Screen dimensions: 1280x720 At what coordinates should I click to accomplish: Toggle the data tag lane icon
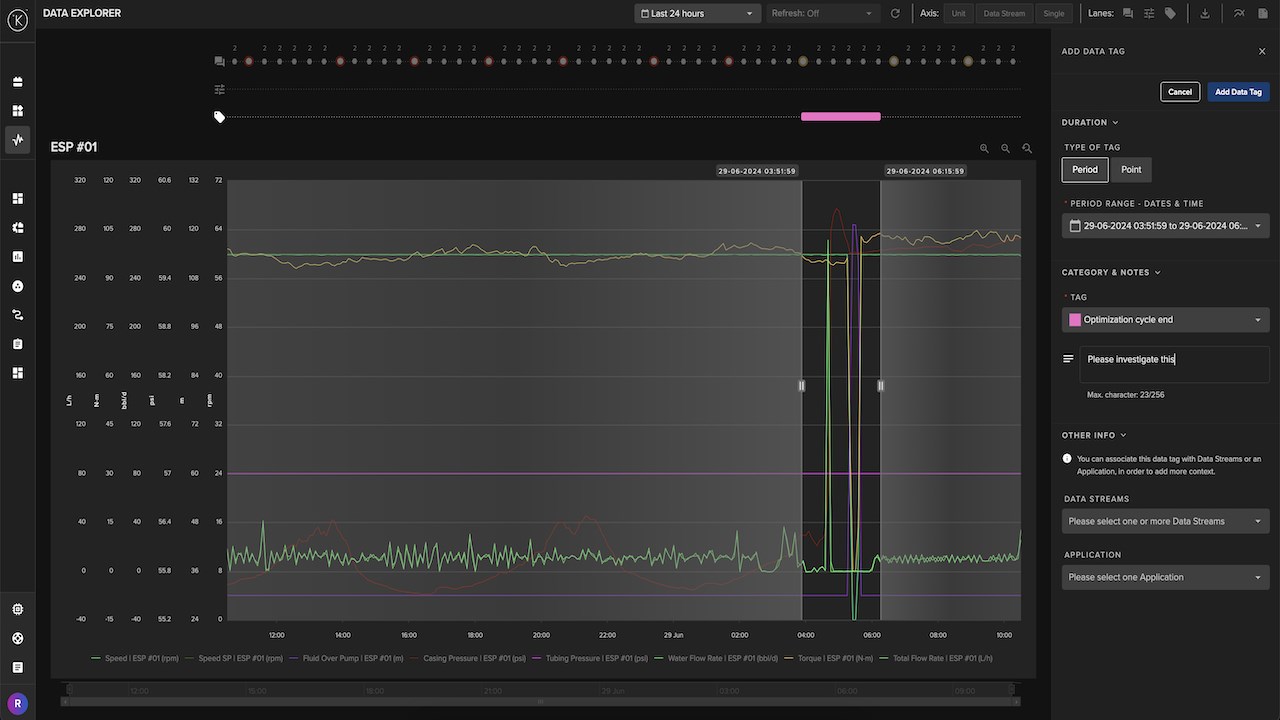(1170, 13)
